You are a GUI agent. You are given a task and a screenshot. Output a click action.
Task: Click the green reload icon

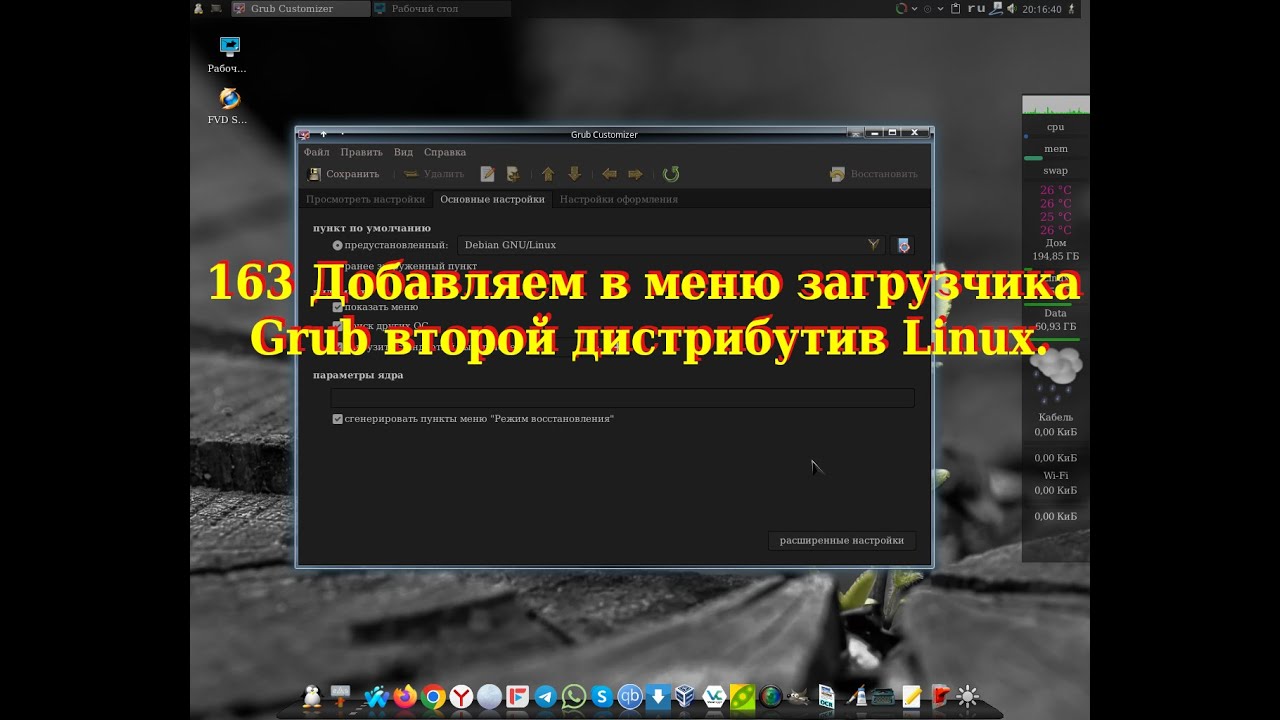(671, 174)
